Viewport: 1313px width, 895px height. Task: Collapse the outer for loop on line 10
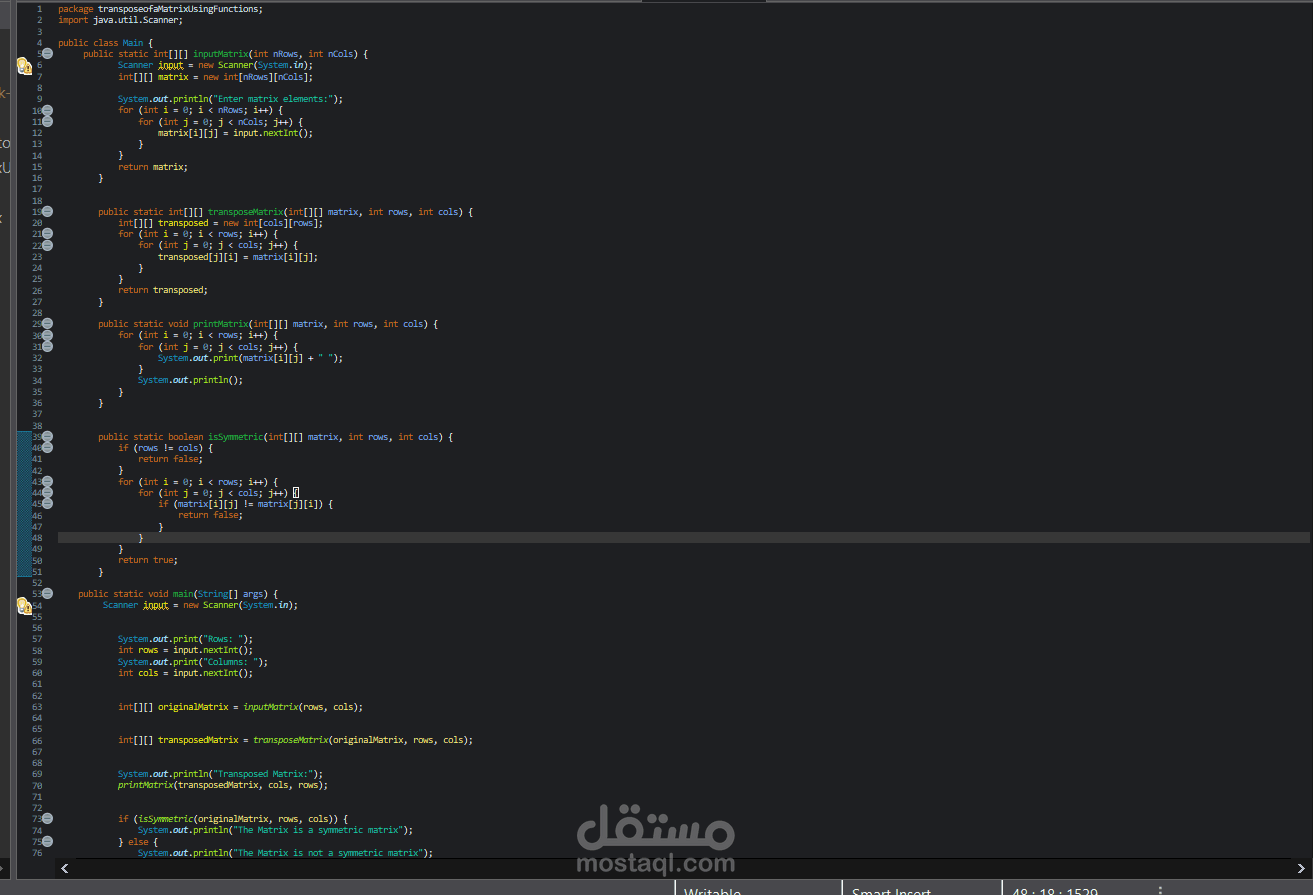[47, 110]
